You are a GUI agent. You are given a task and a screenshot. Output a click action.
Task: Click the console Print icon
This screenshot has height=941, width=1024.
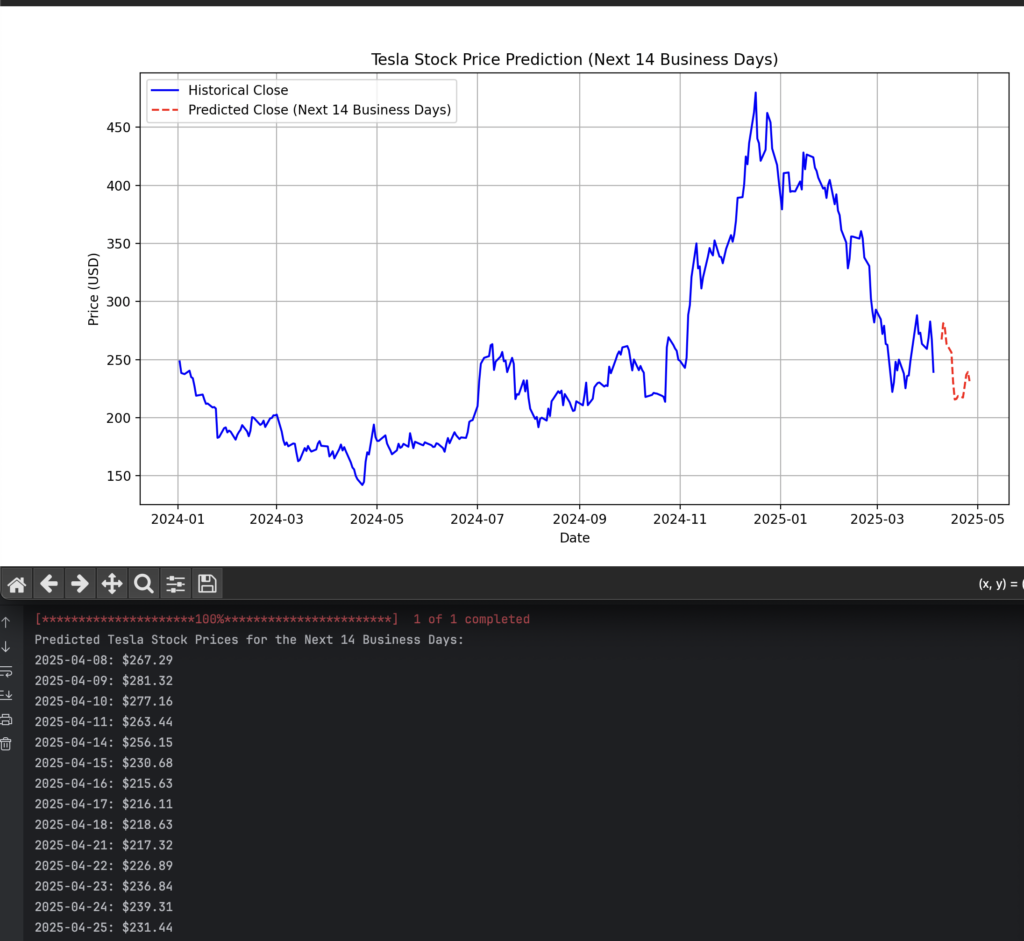pyautogui.click(x=6, y=720)
